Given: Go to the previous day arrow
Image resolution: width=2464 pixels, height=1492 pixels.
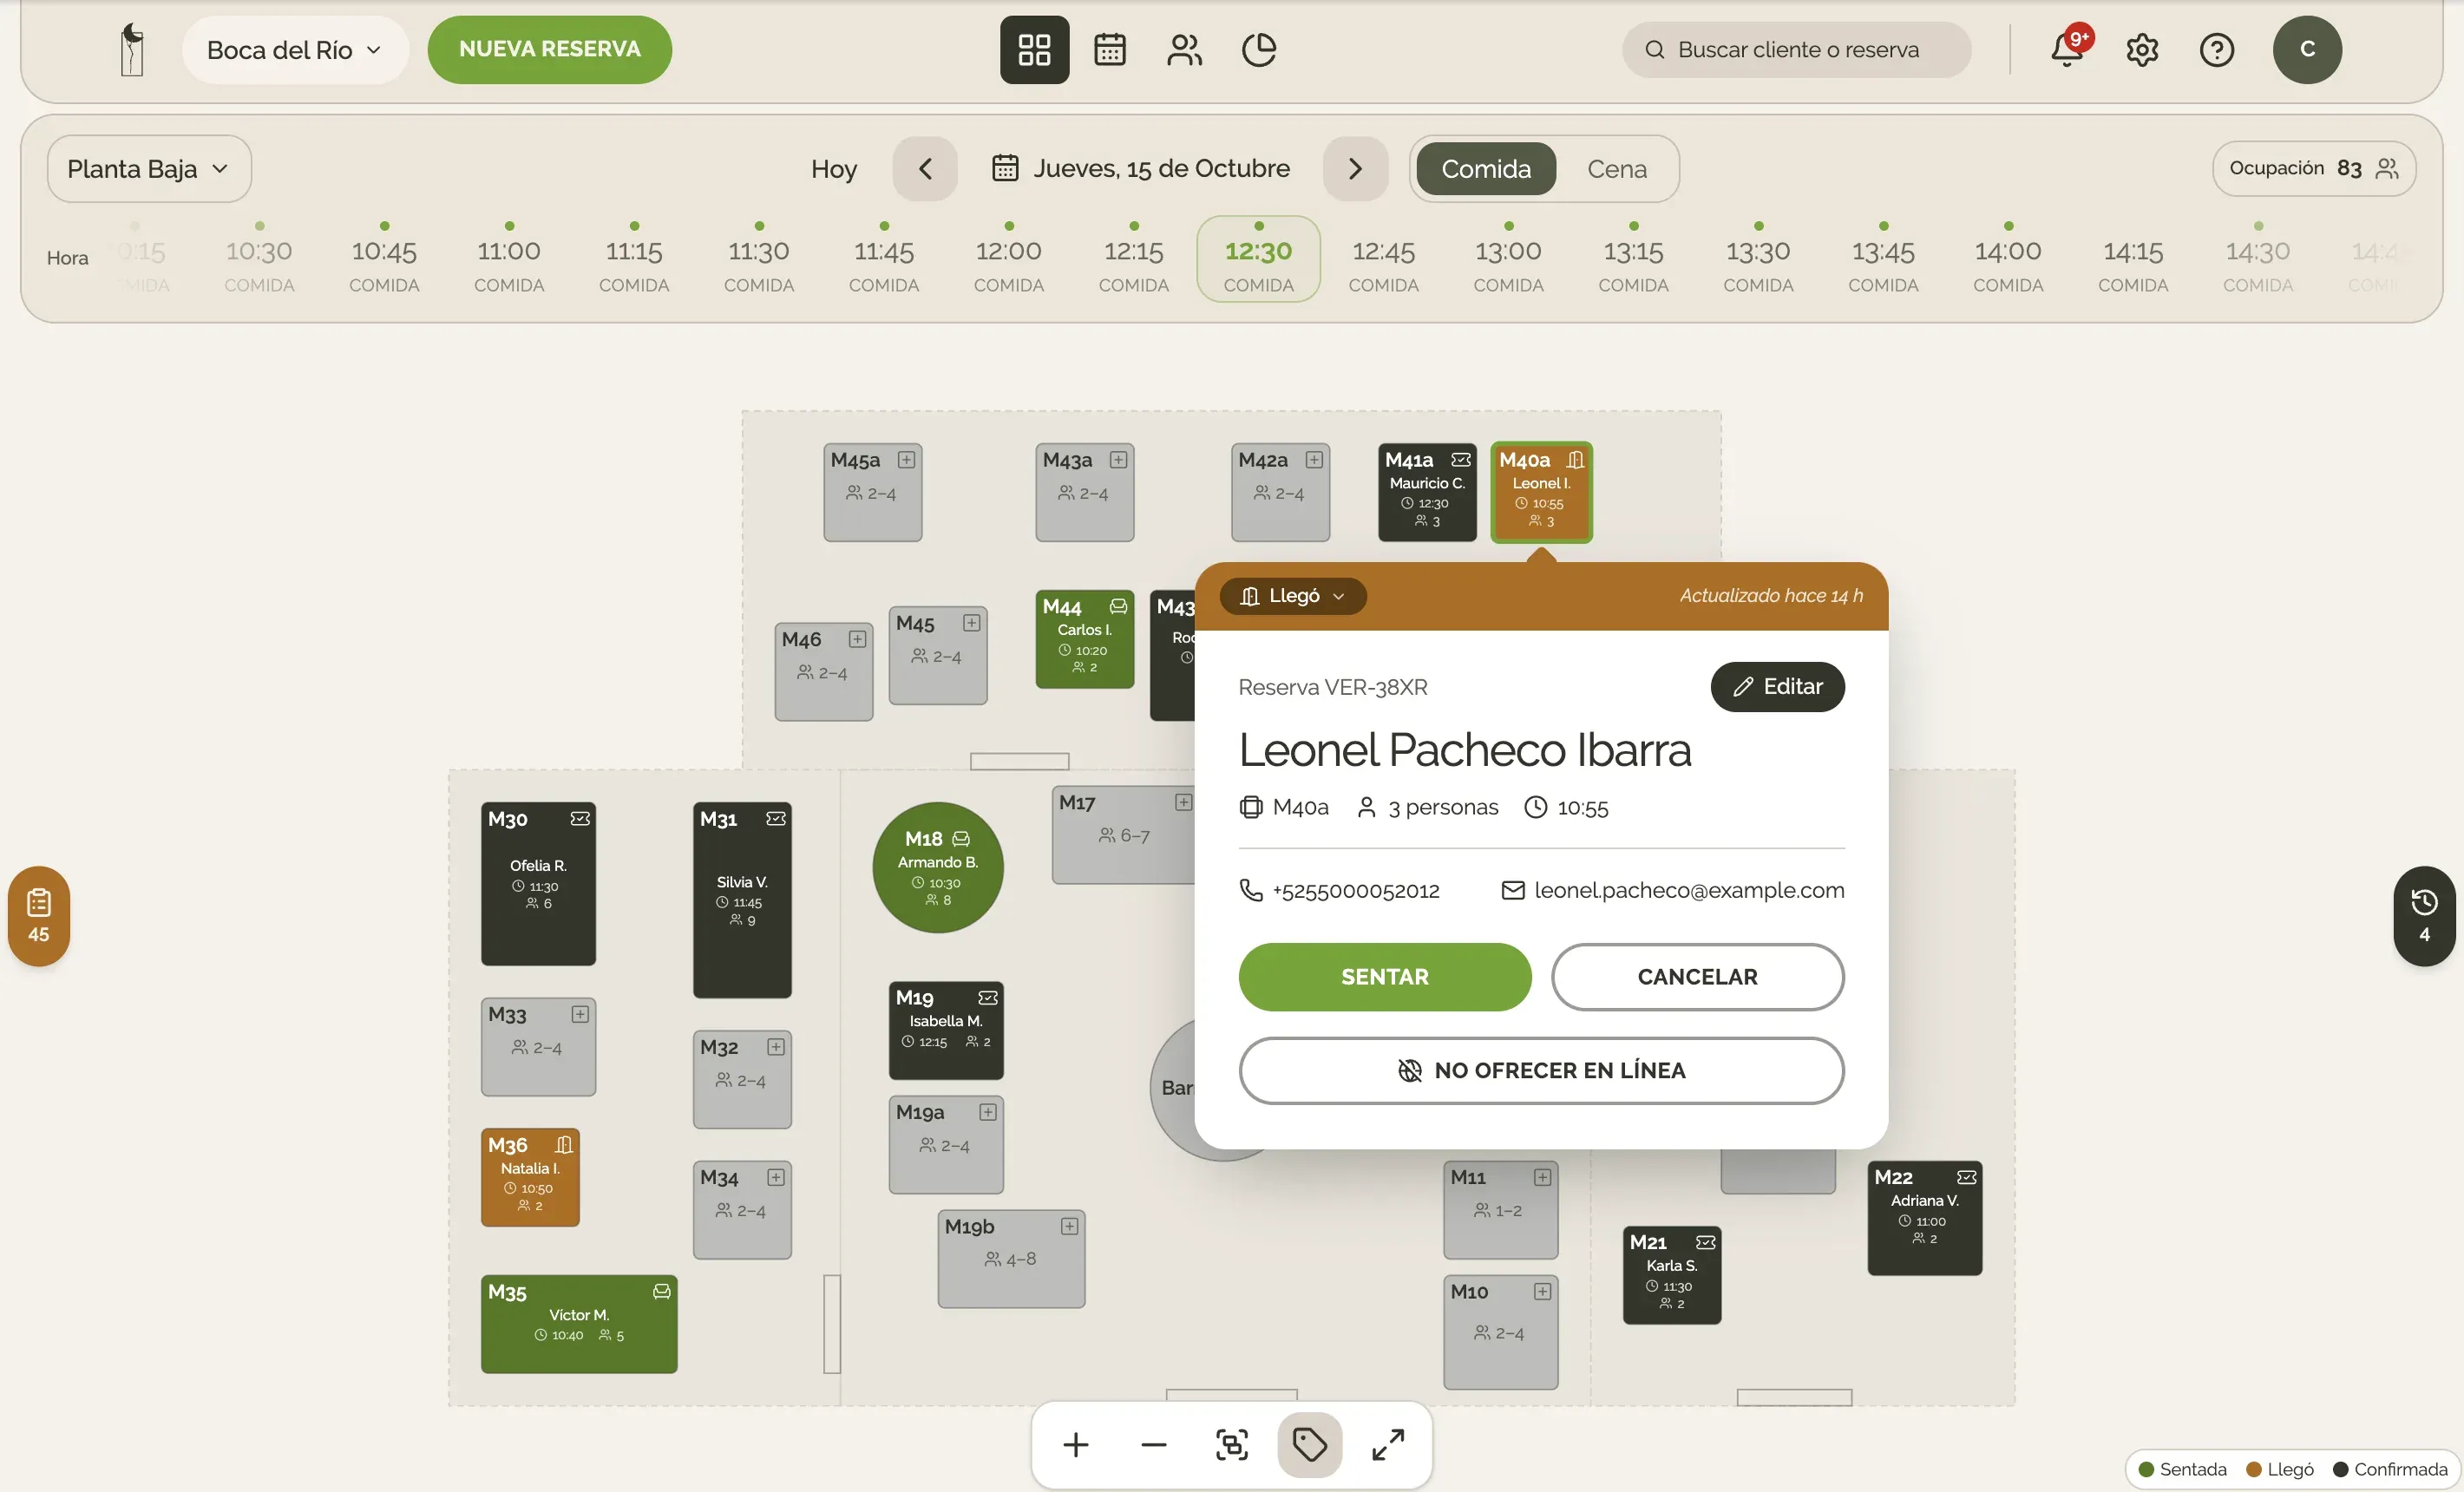Looking at the screenshot, I should pos(925,169).
